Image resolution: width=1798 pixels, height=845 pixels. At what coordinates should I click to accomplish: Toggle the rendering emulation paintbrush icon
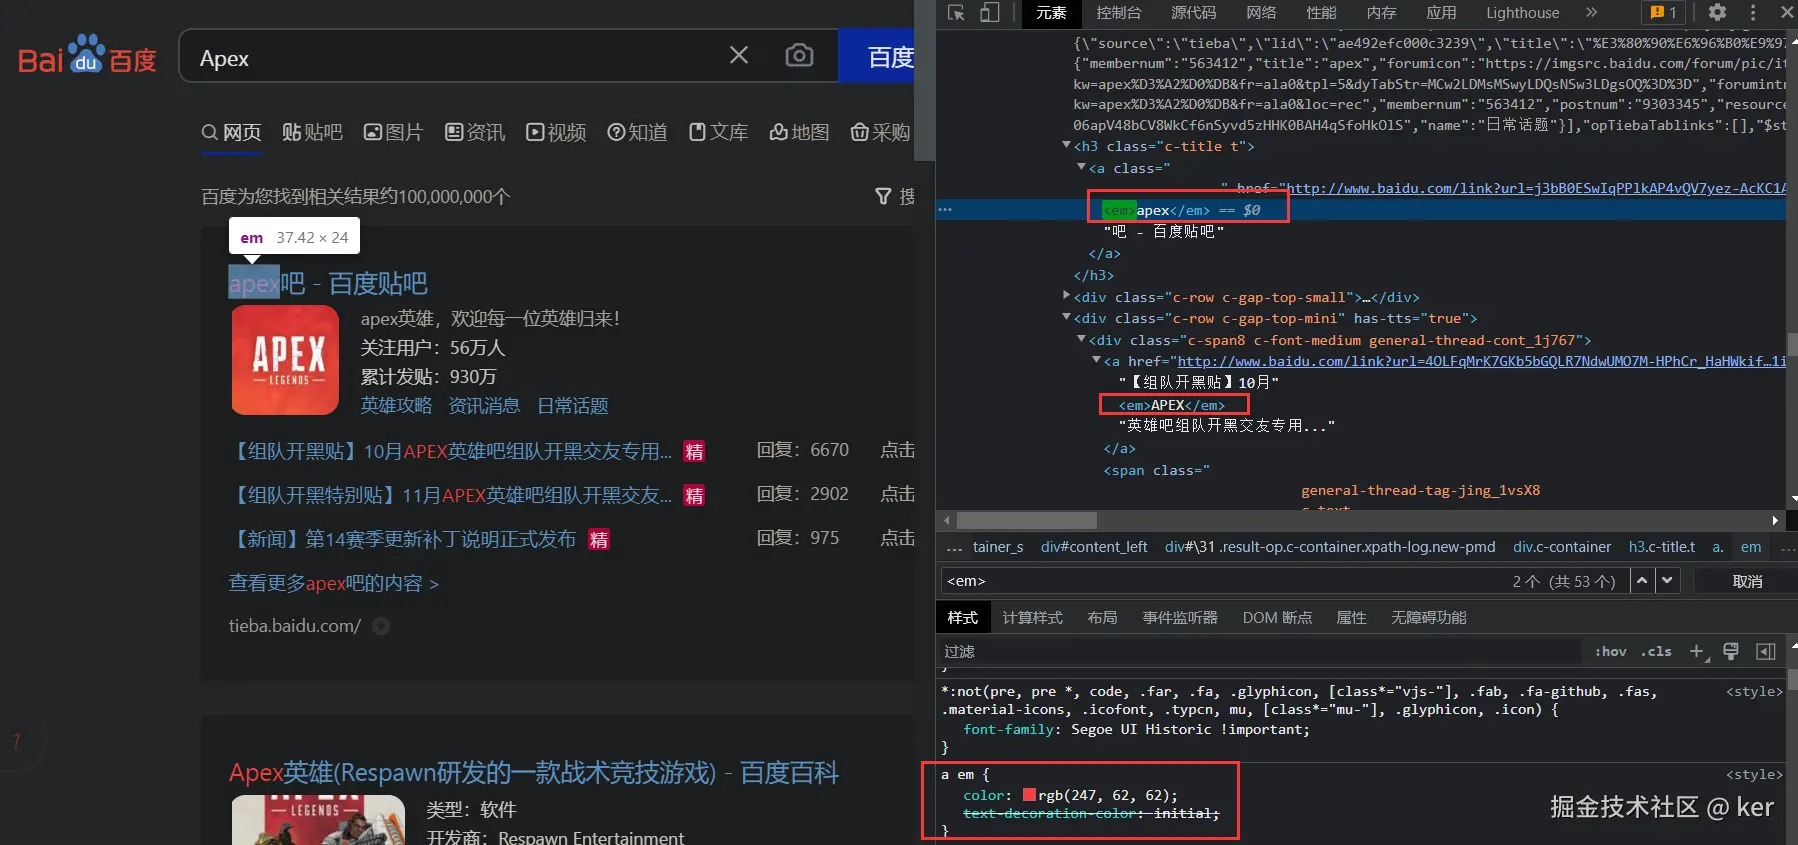(x=1731, y=651)
